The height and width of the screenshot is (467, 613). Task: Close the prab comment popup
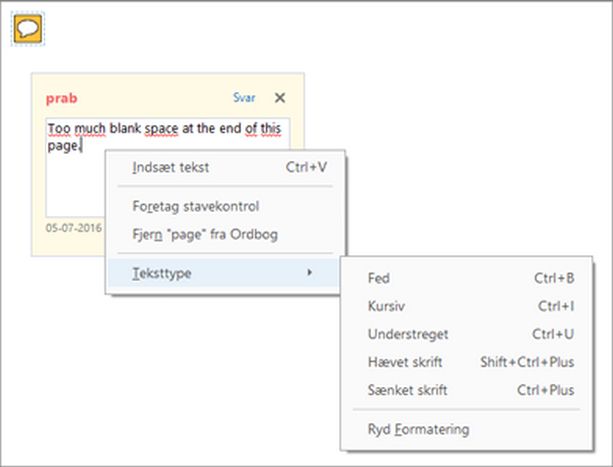pyautogui.click(x=280, y=98)
